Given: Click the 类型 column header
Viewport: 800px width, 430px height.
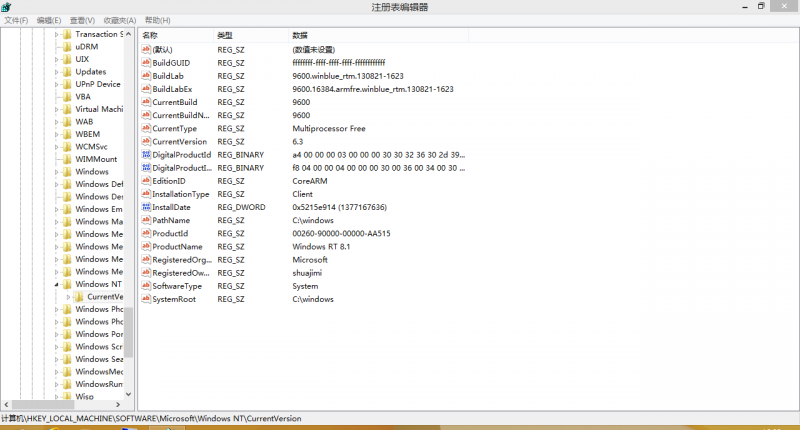Looking at the screenshot, I should point(225,35).
